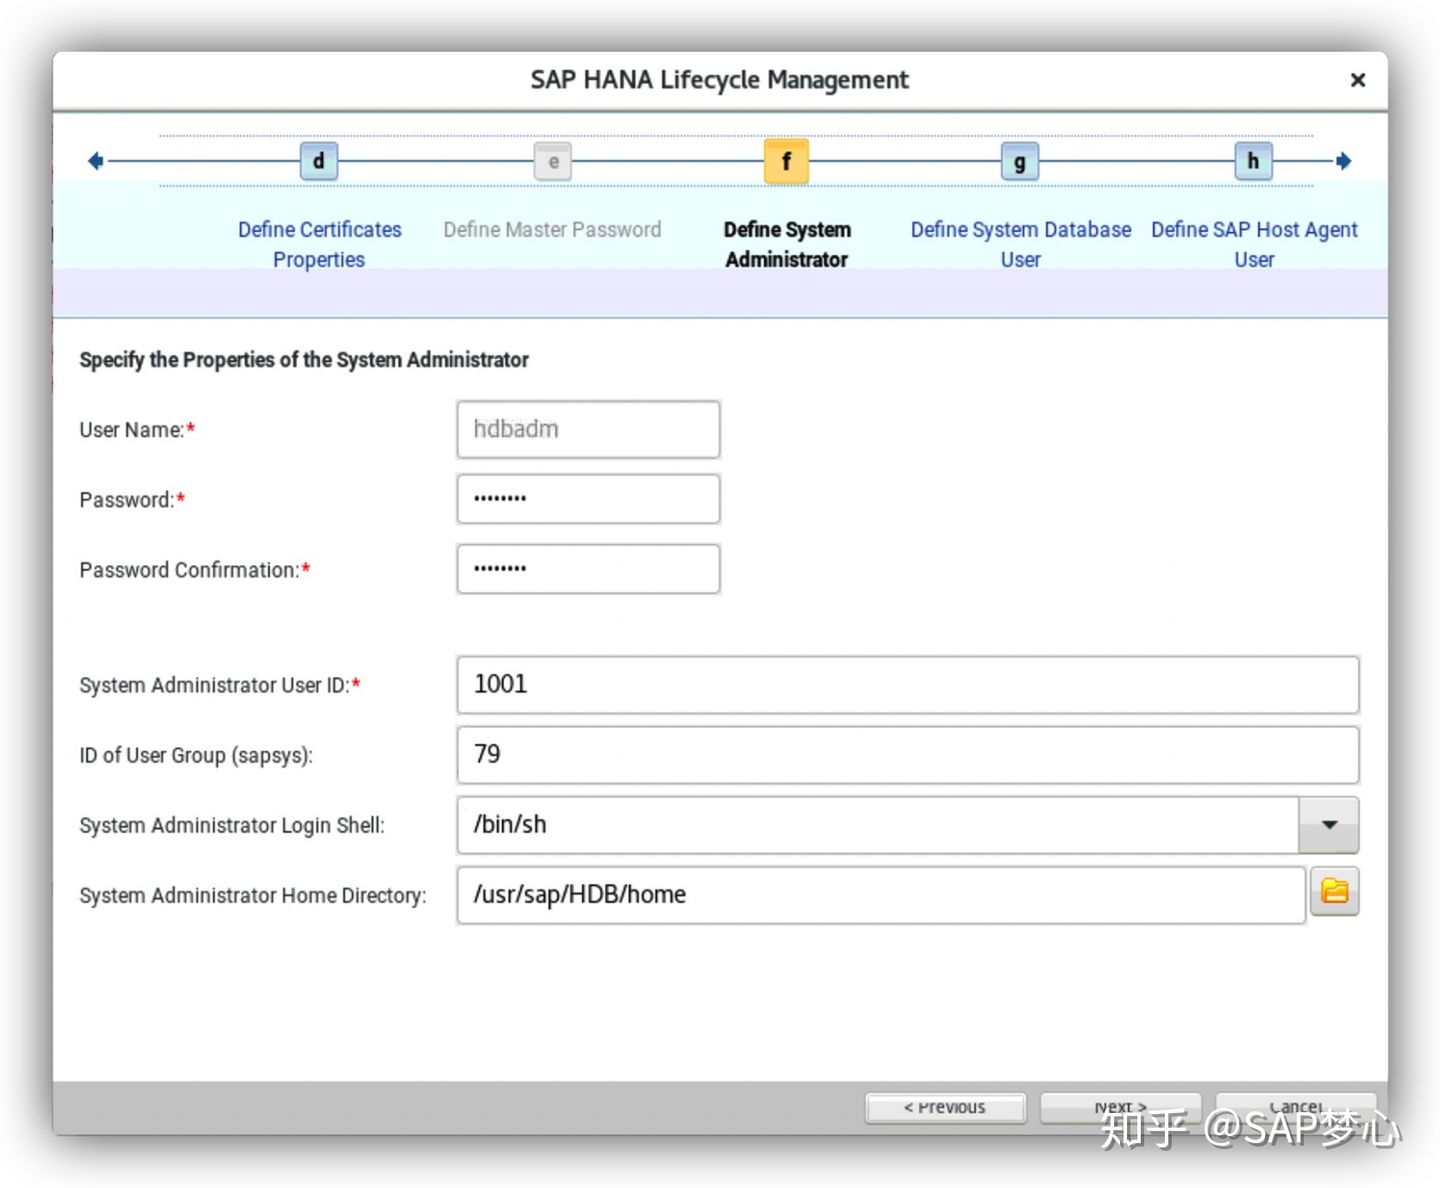Go to Define SAP Host Agent User step
The height and width of the screenshot is (1188, 1440).
[x=1254, y=244]
